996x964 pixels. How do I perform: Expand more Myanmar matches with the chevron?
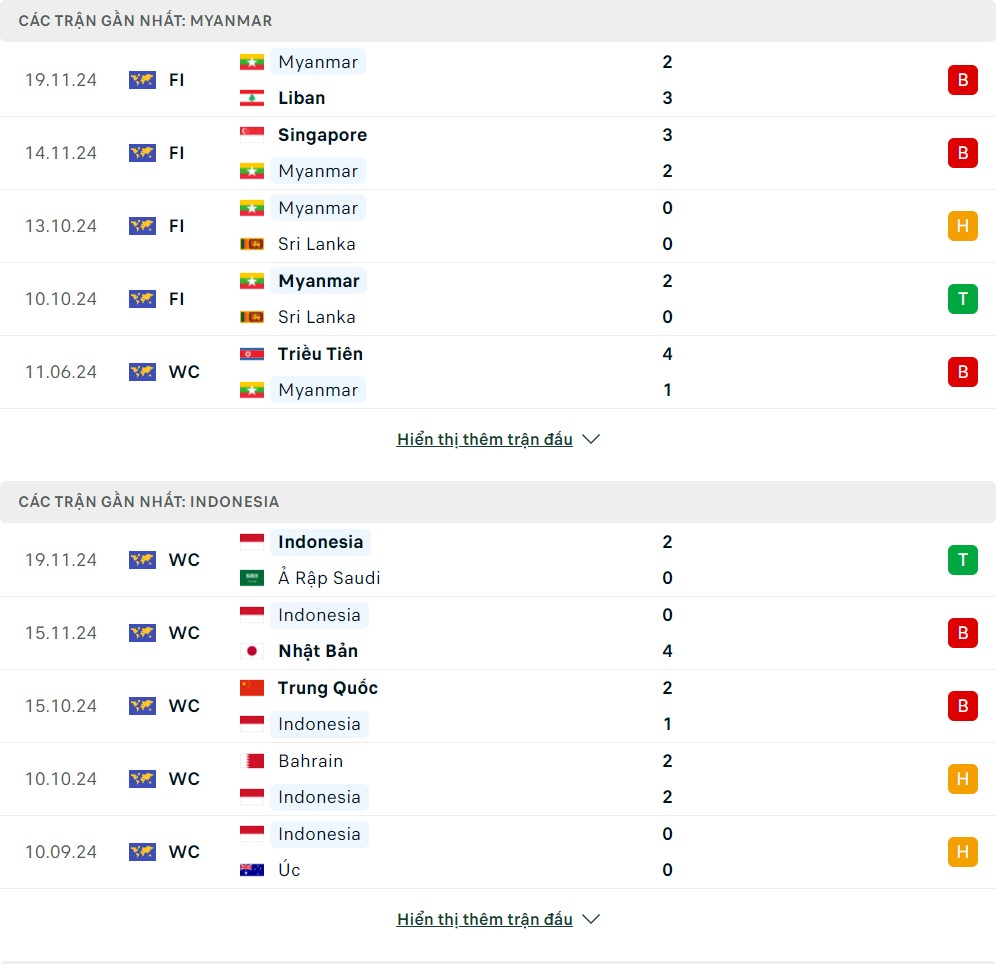(x=591, y=439)
